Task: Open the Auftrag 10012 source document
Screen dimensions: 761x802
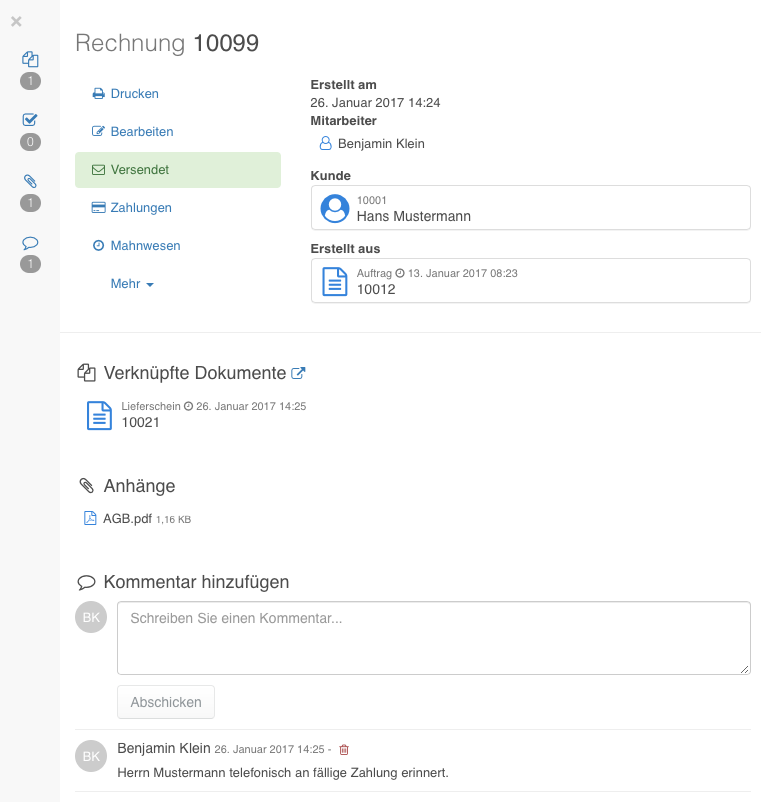Action: (530, 281)
